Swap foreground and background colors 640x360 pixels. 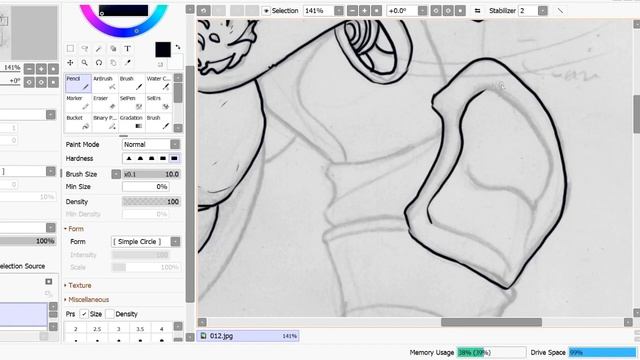pos(178,47)
